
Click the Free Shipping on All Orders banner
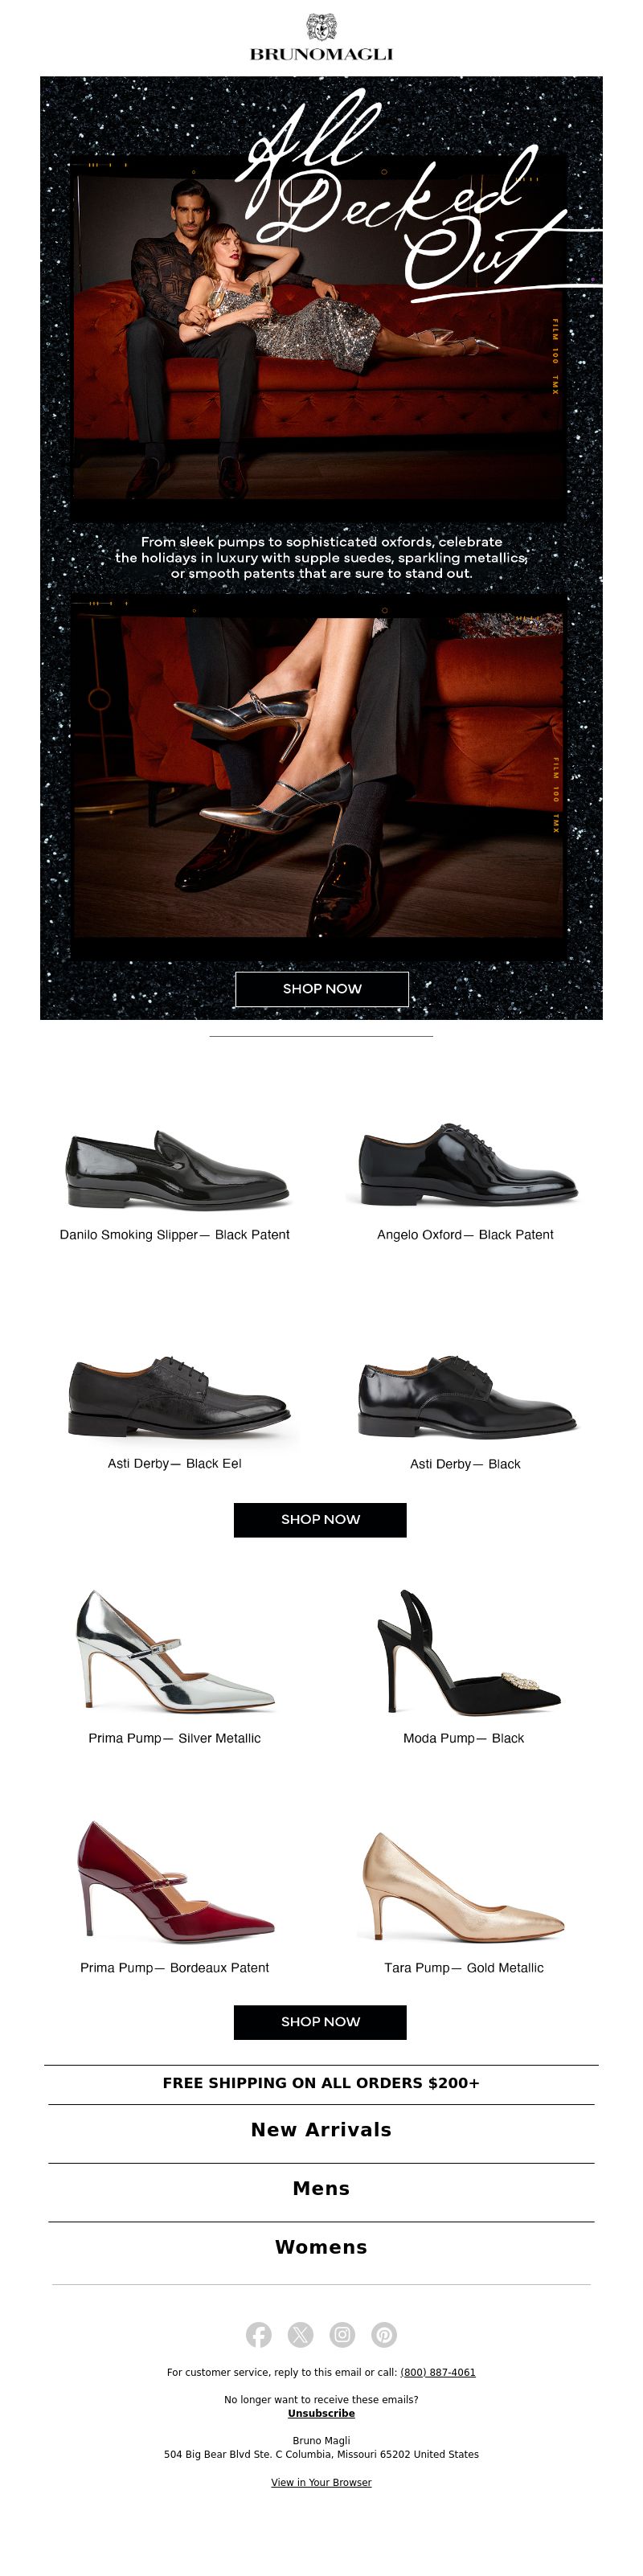(321, 2083)
